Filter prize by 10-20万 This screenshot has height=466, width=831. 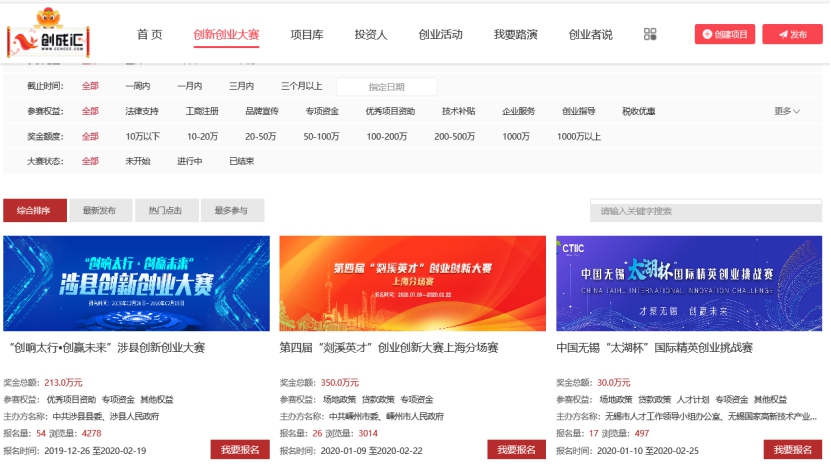[x=202, y=136]
